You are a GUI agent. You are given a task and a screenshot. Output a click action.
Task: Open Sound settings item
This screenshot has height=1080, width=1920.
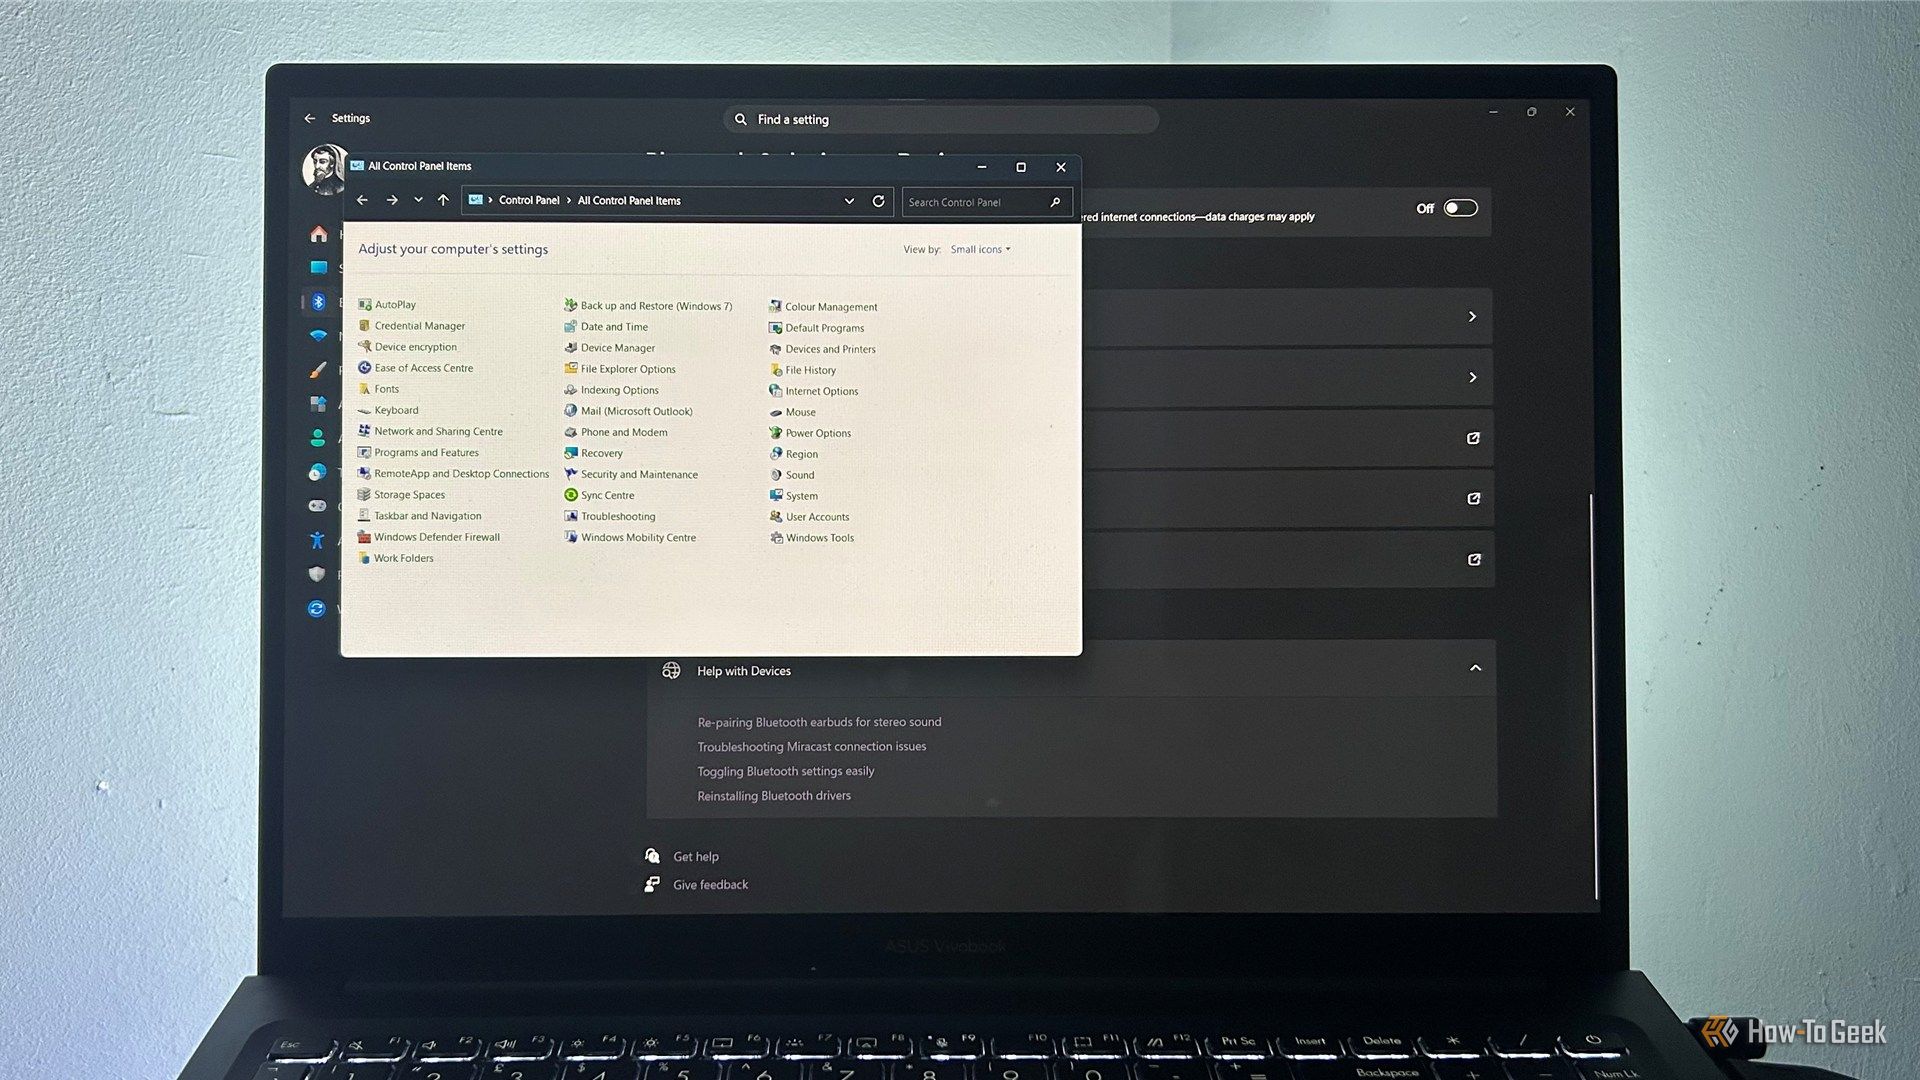tap(792, 475)
